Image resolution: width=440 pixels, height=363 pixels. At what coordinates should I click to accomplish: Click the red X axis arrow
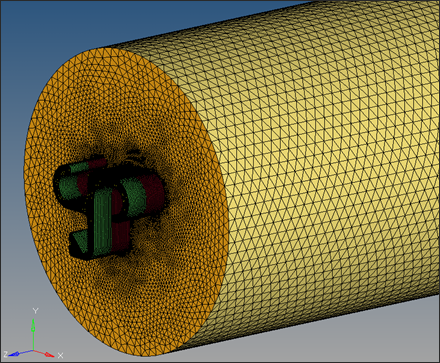click(x=44, y=353)
